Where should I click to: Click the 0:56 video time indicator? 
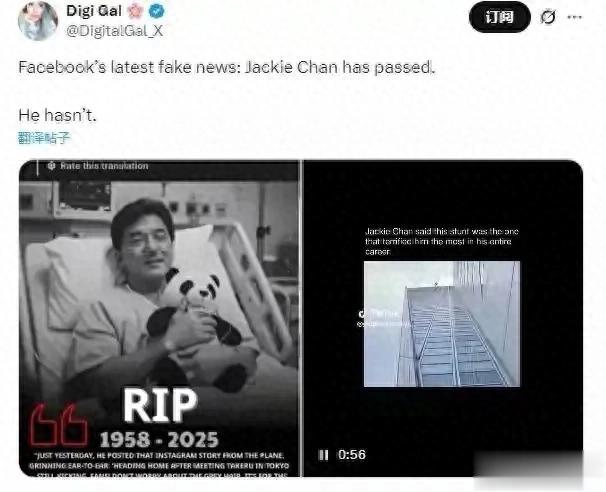[x=352, y=455]
